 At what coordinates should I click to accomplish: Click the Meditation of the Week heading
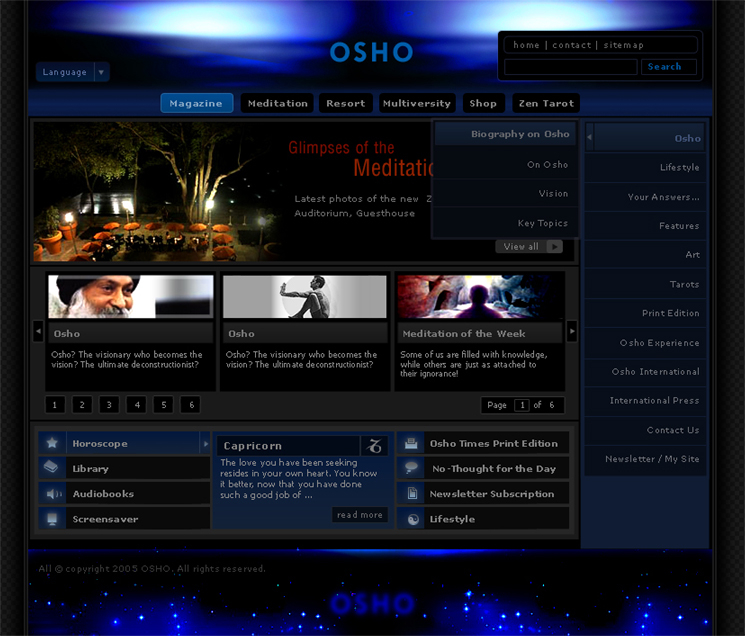click(x=464, y=333)
